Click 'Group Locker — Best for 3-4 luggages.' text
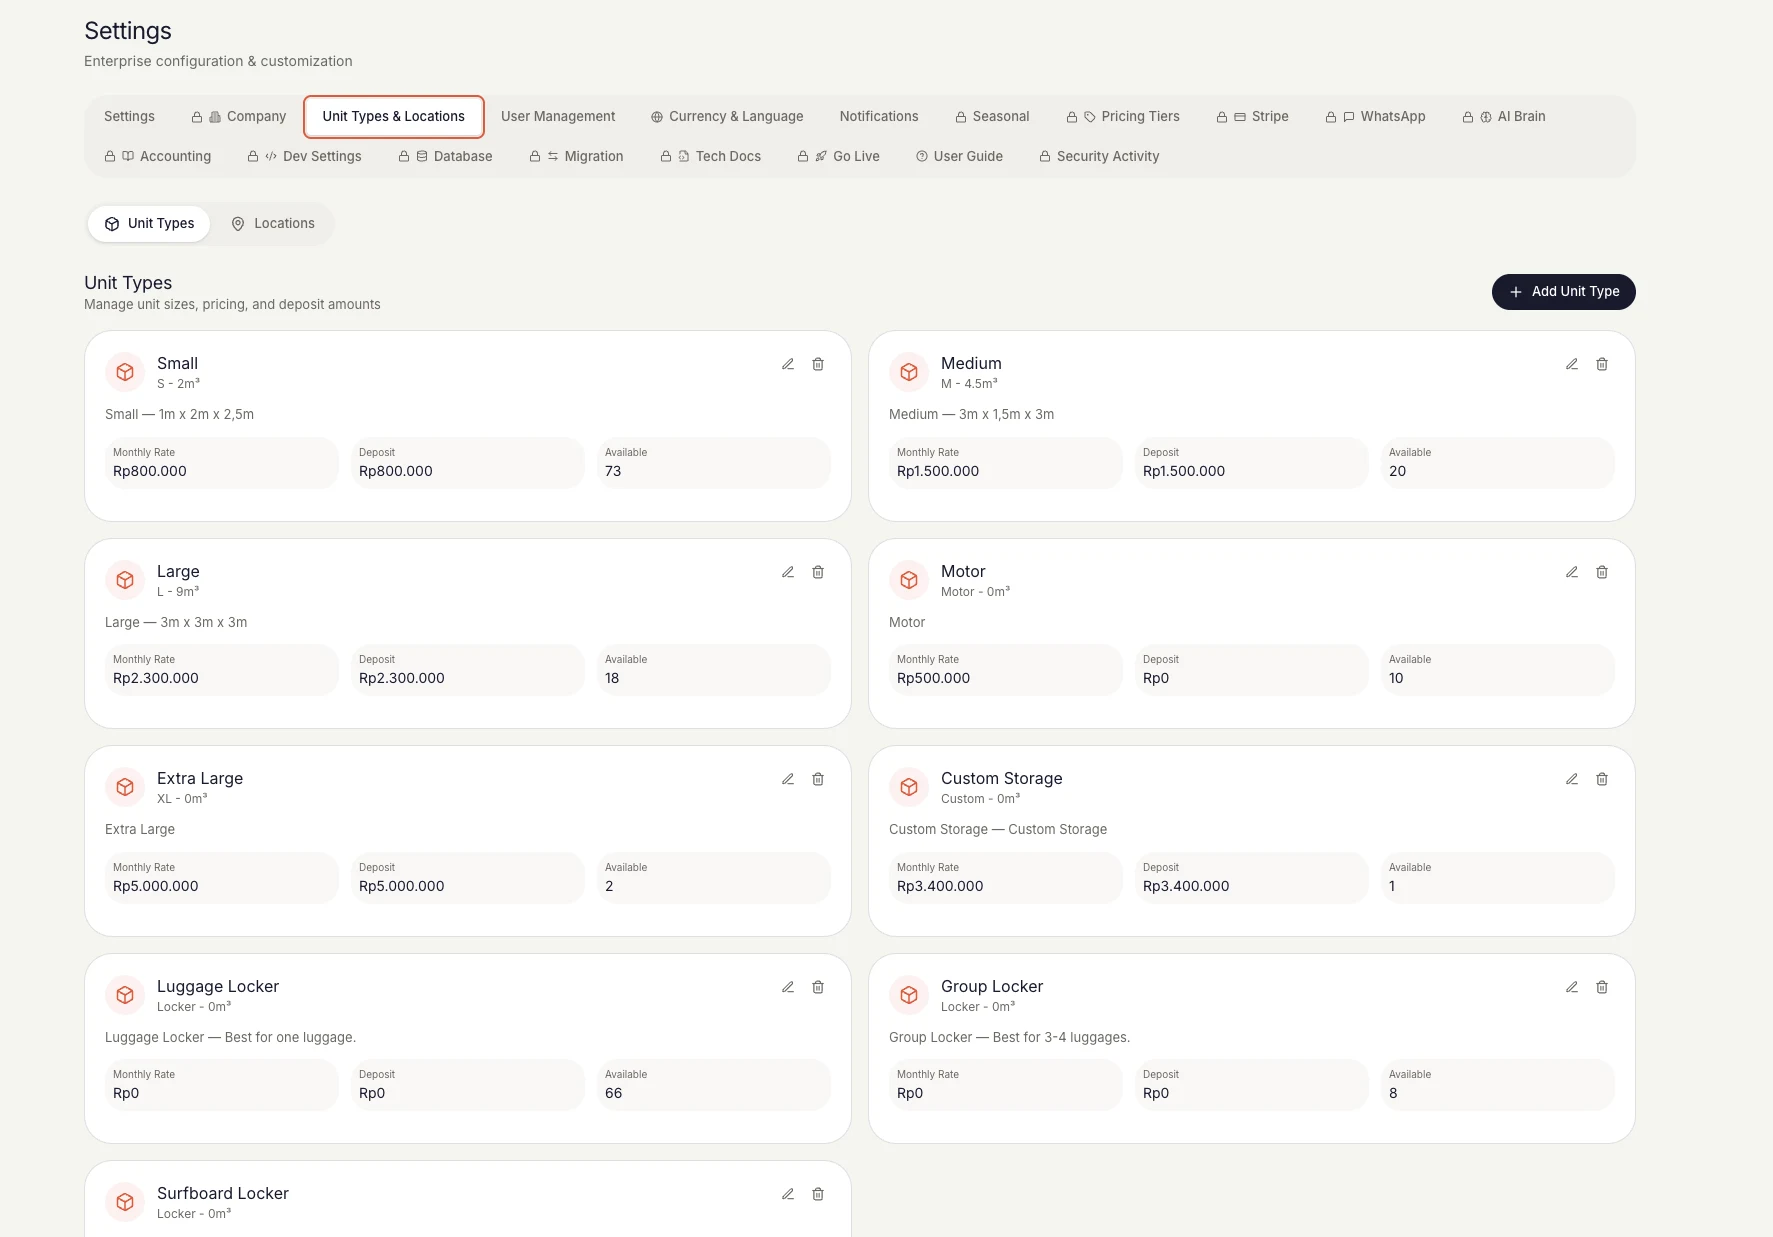The height and width of the screenshot is (1237, 1773). [1010, 1038]
